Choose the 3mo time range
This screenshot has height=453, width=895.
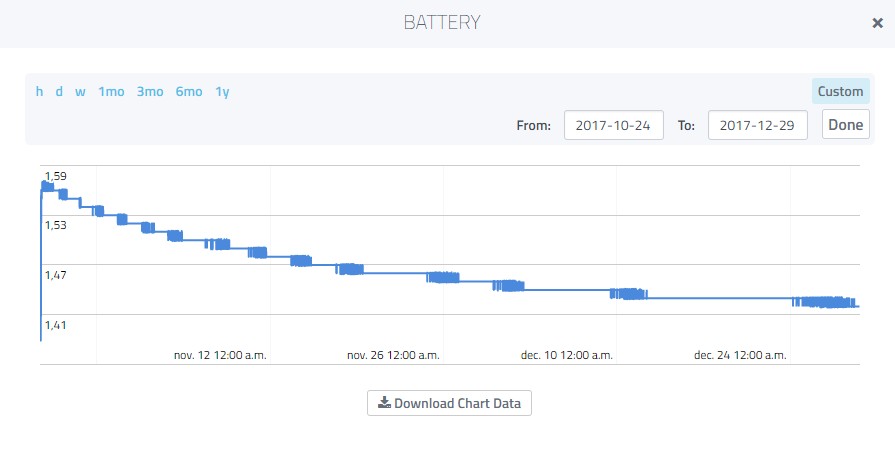click(150, 91)
